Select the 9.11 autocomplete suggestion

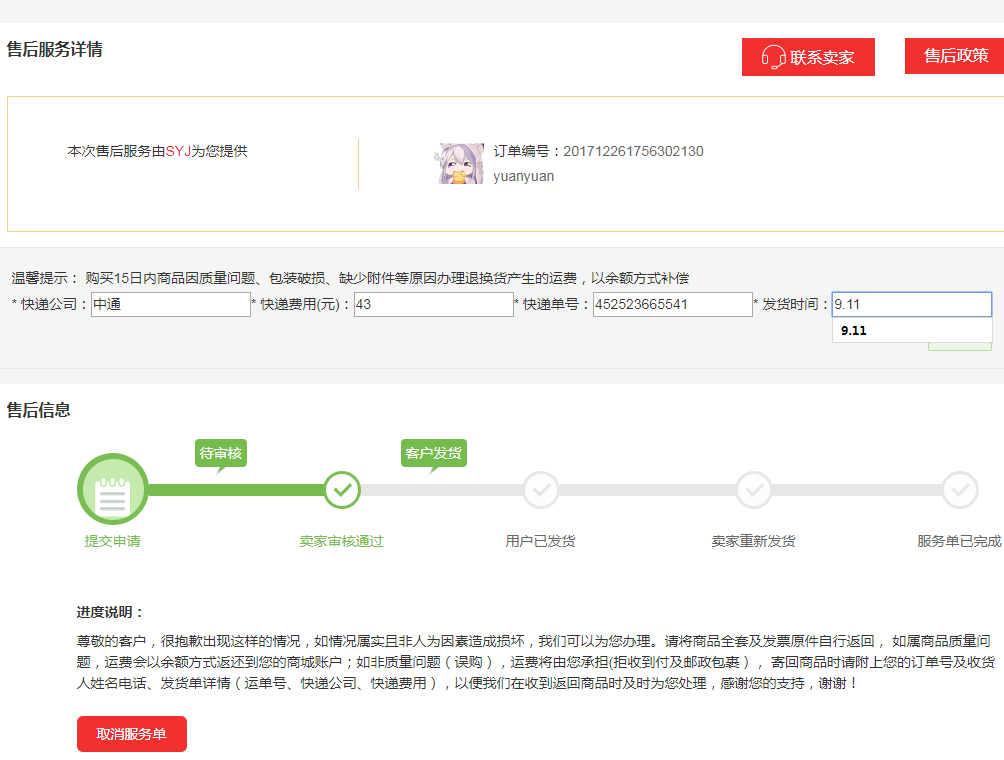tap(854, 331)
